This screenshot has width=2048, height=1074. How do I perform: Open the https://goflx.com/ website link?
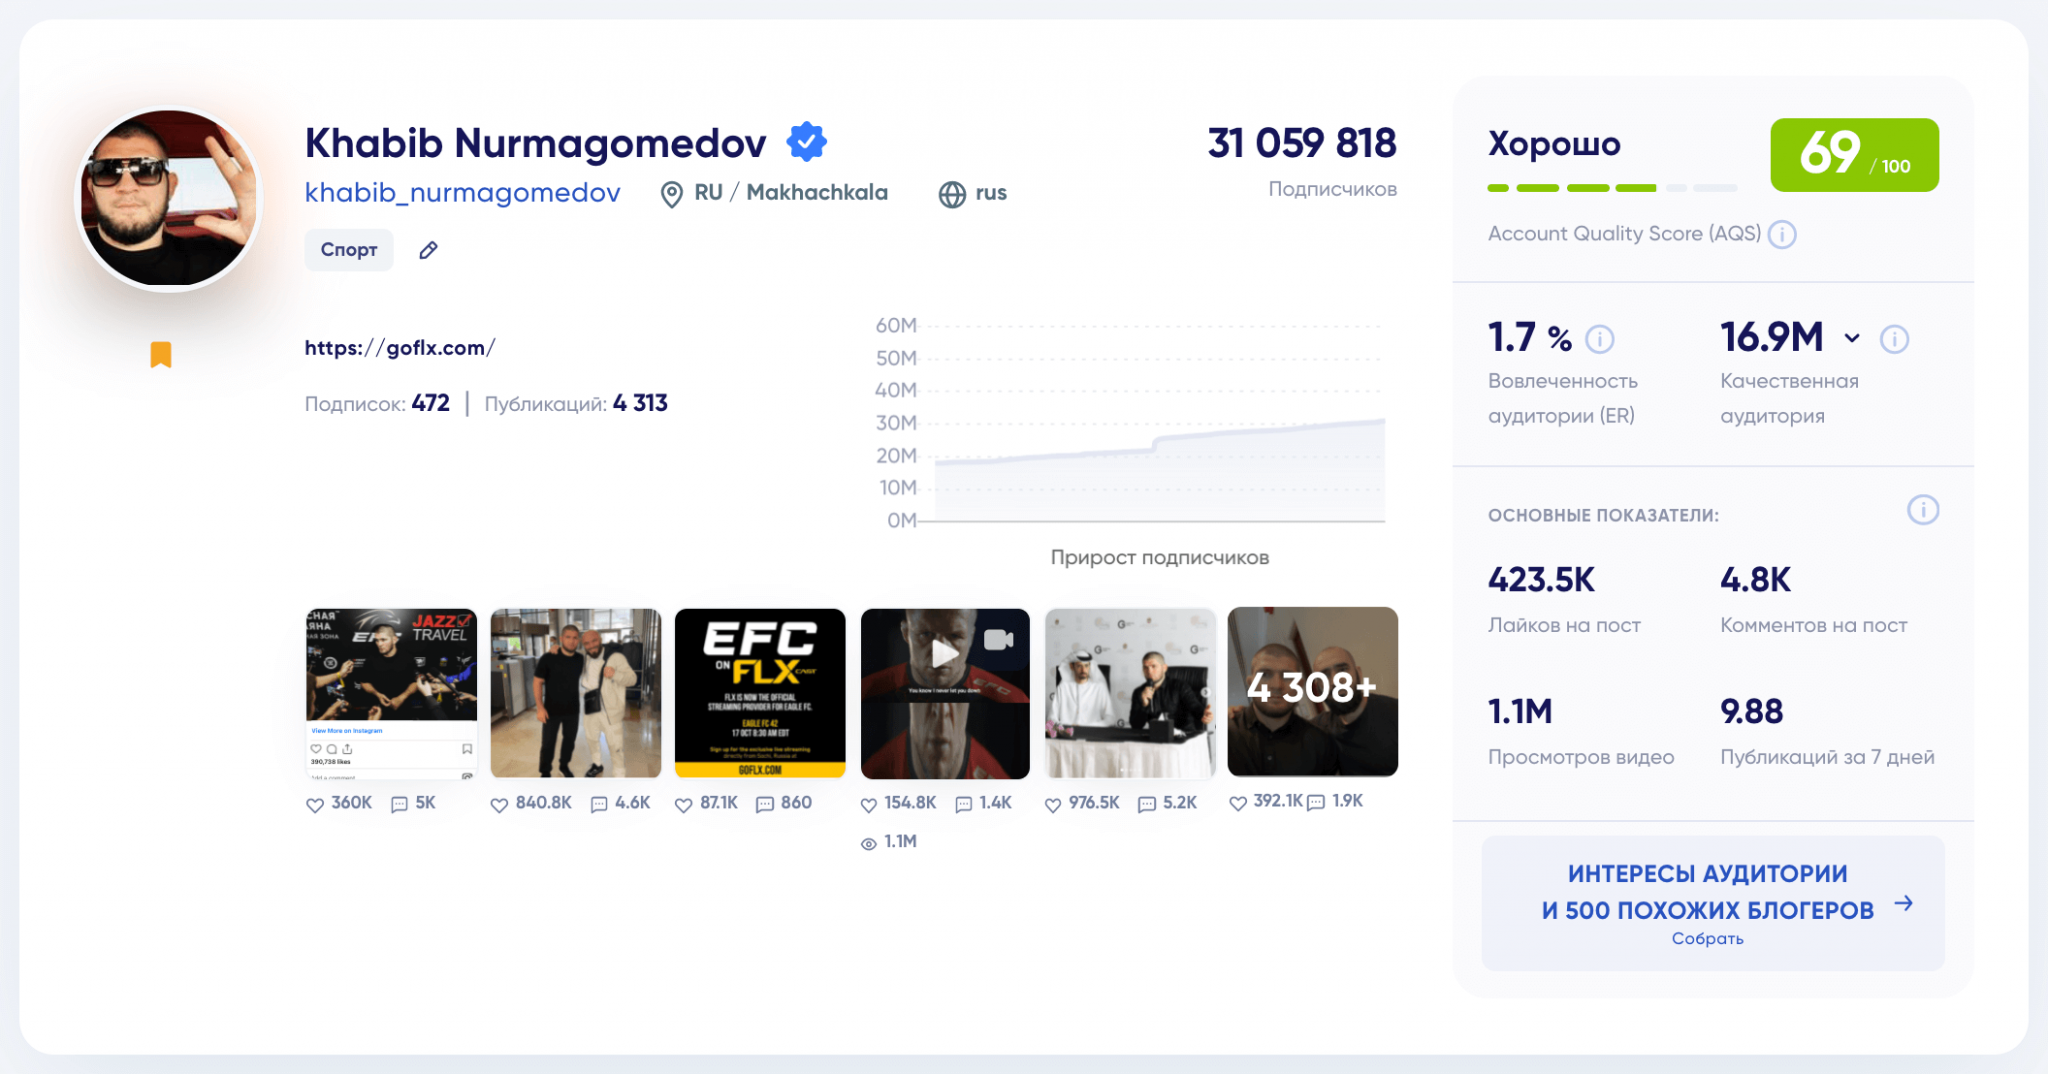(x=399, y=348)
